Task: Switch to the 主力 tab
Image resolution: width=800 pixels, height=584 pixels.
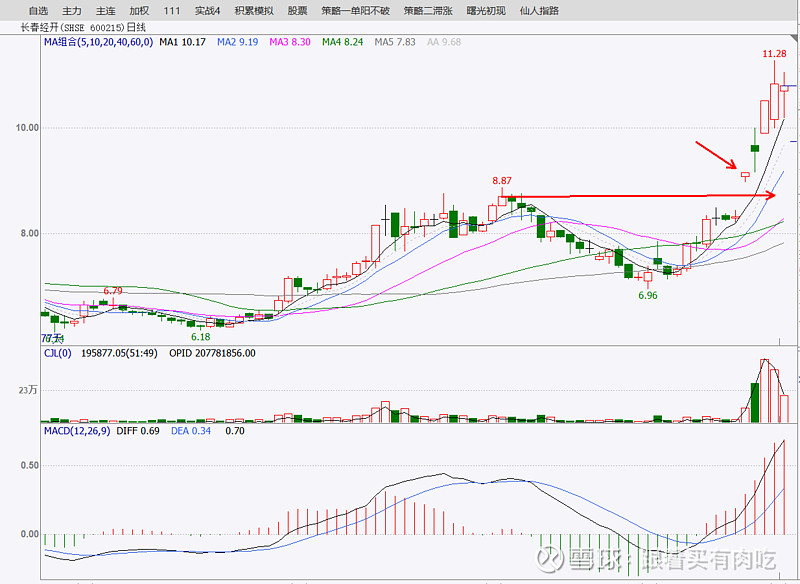Action: pos(71,11)
